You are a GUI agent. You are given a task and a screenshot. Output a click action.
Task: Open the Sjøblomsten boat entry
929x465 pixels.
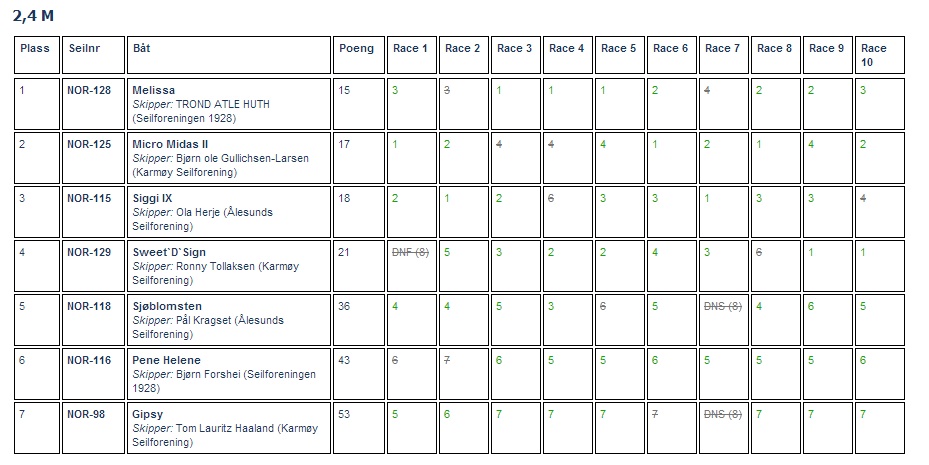pyautogui.click(x=167, y=306)
